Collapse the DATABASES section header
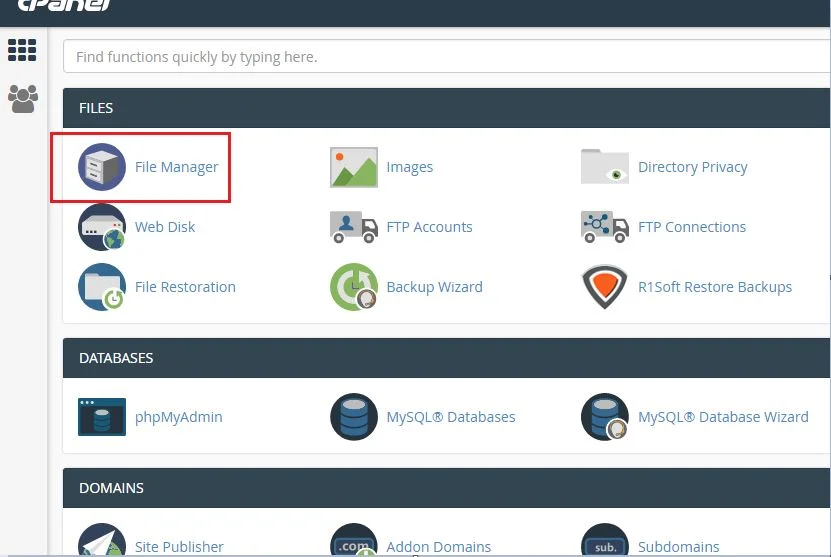 [447, 358]
